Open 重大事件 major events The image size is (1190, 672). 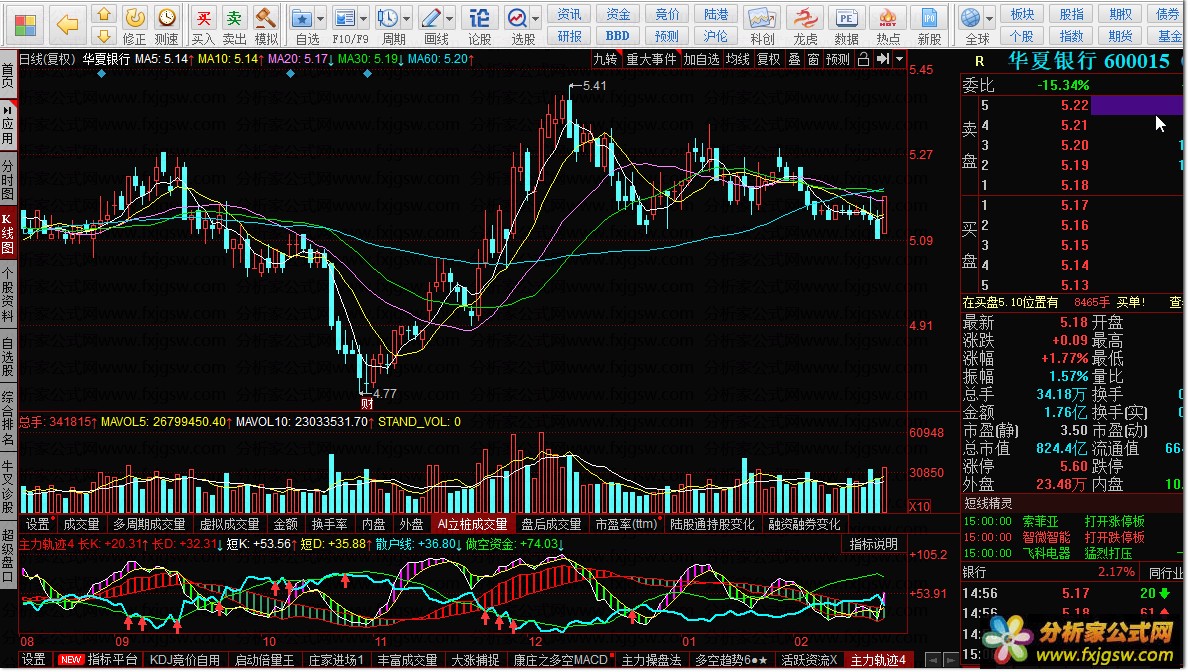pyautogui.click(x=651, y=59)
